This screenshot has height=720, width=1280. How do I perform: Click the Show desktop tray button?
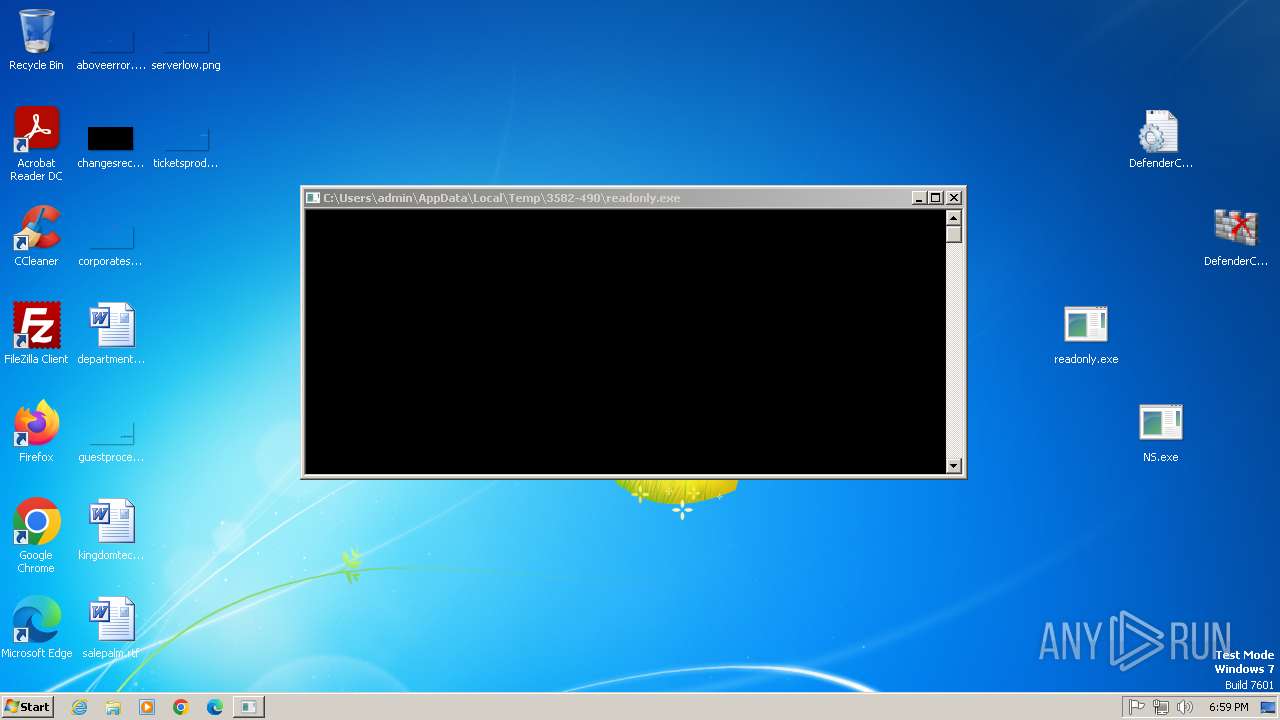pyautogui.click(x=1268, y=707)
